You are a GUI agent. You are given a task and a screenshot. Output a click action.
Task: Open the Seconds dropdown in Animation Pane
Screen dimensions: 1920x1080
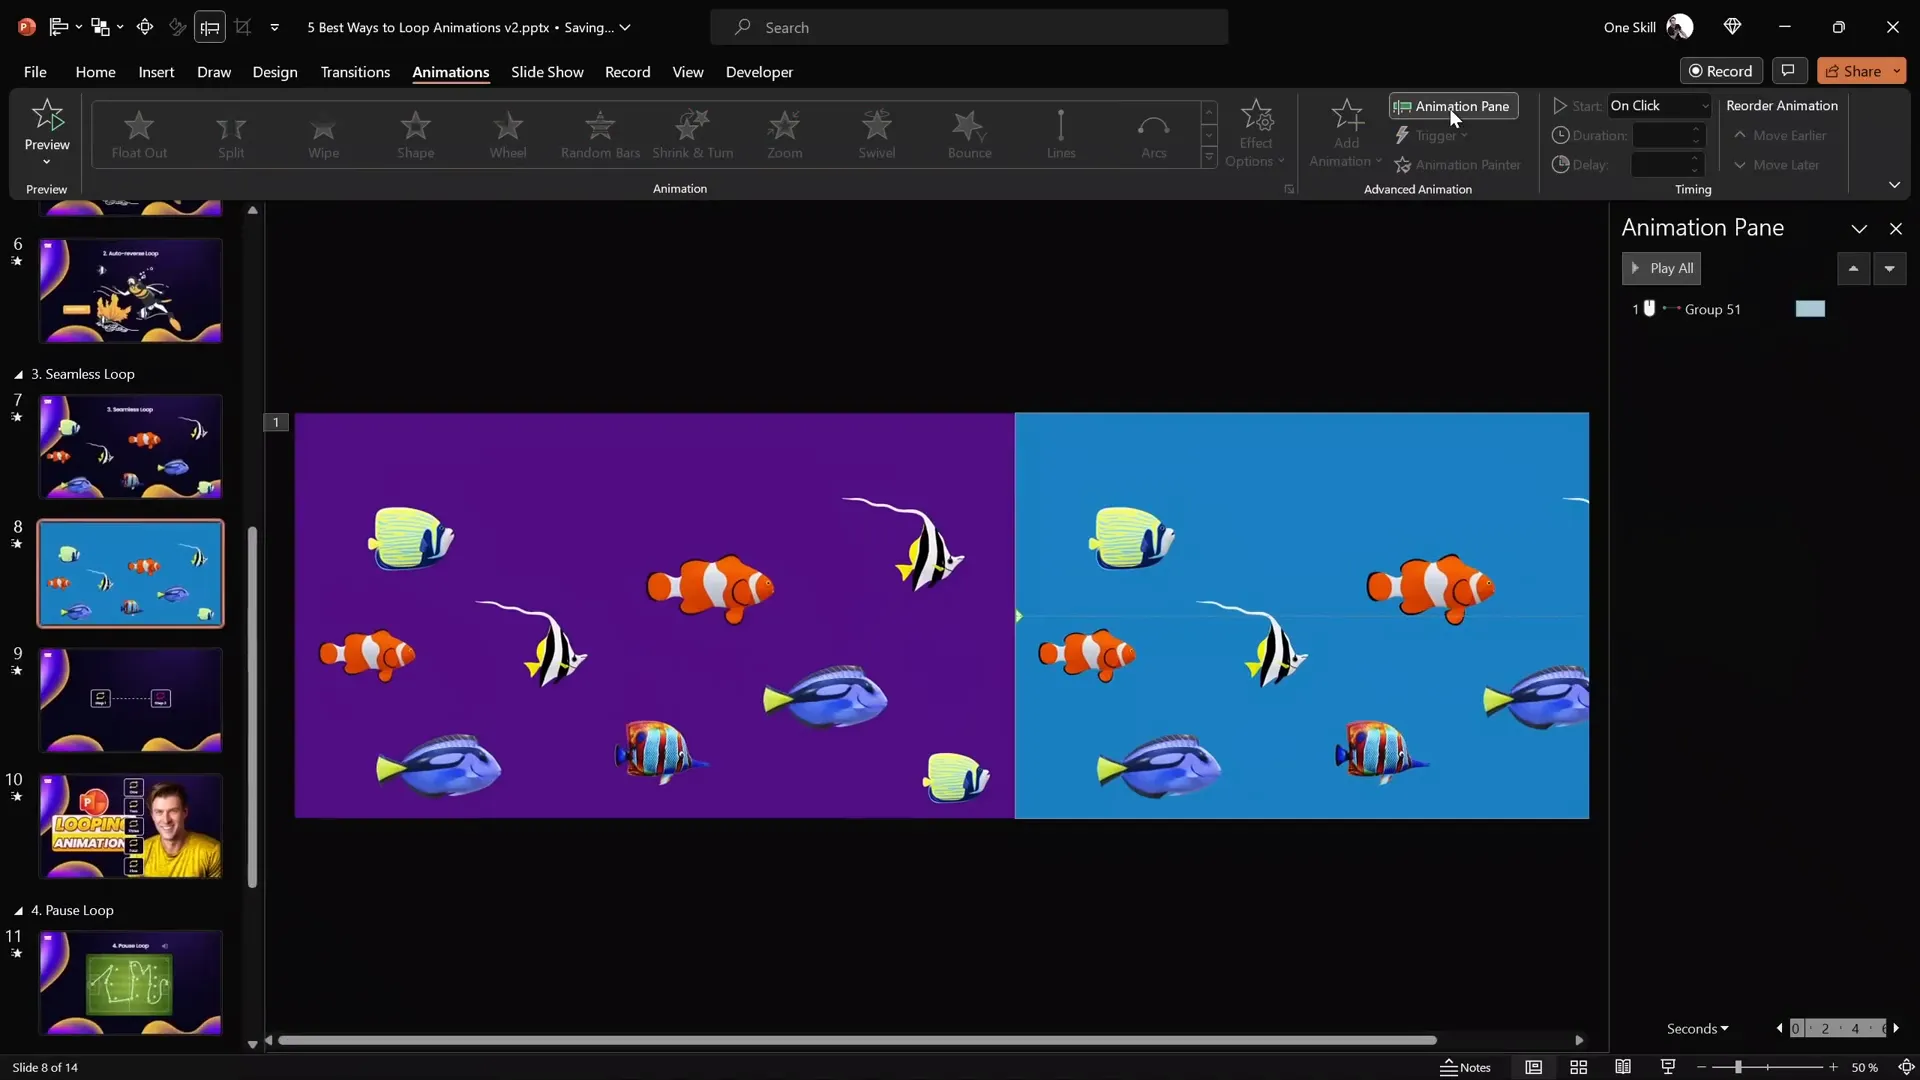pyautogui.click(x=1697, y=1028)
